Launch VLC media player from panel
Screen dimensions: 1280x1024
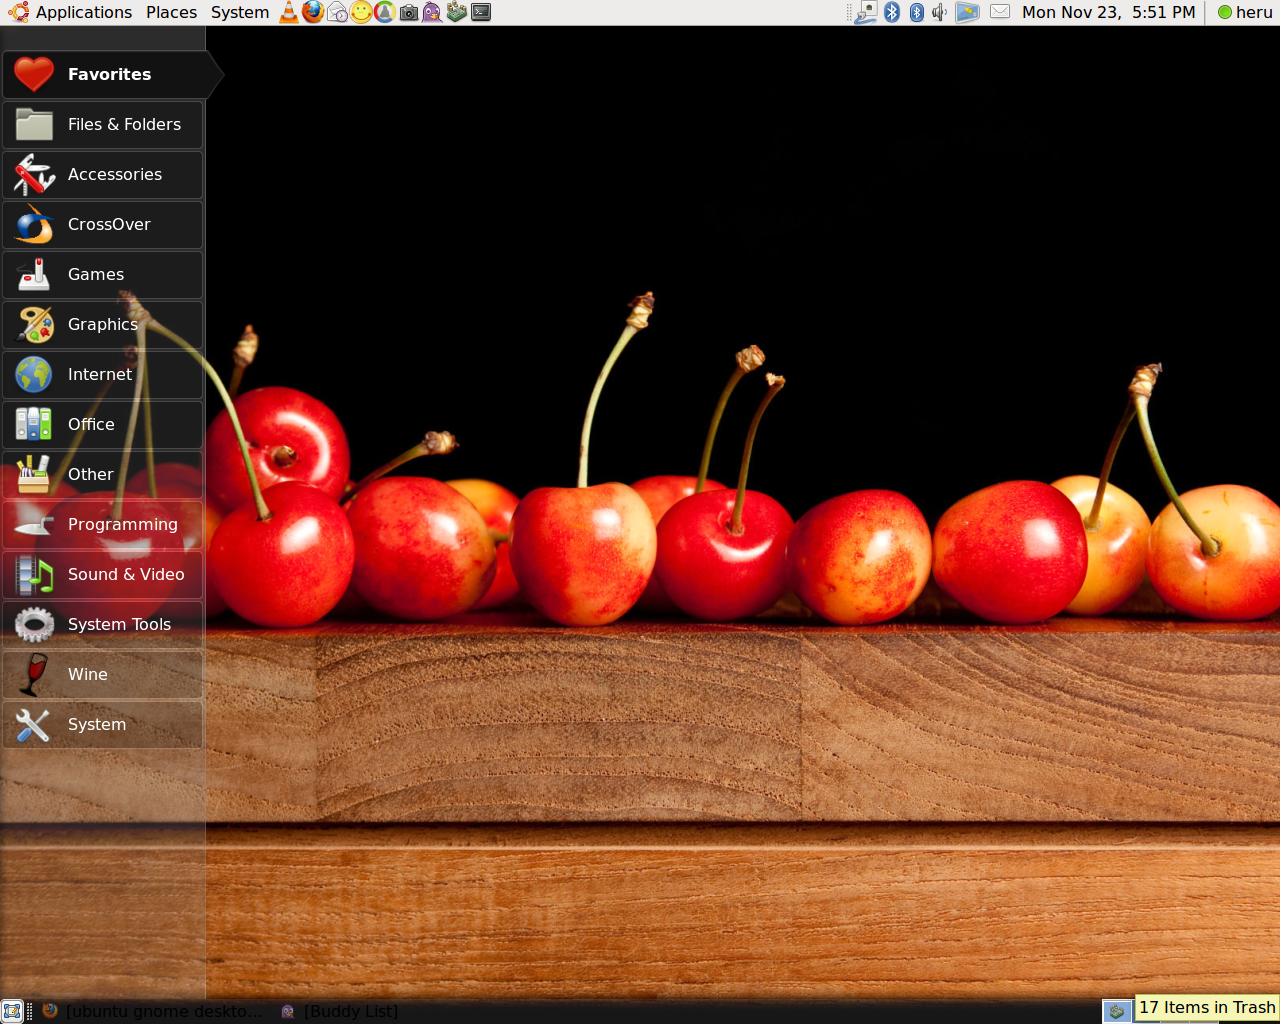[288, 12]
